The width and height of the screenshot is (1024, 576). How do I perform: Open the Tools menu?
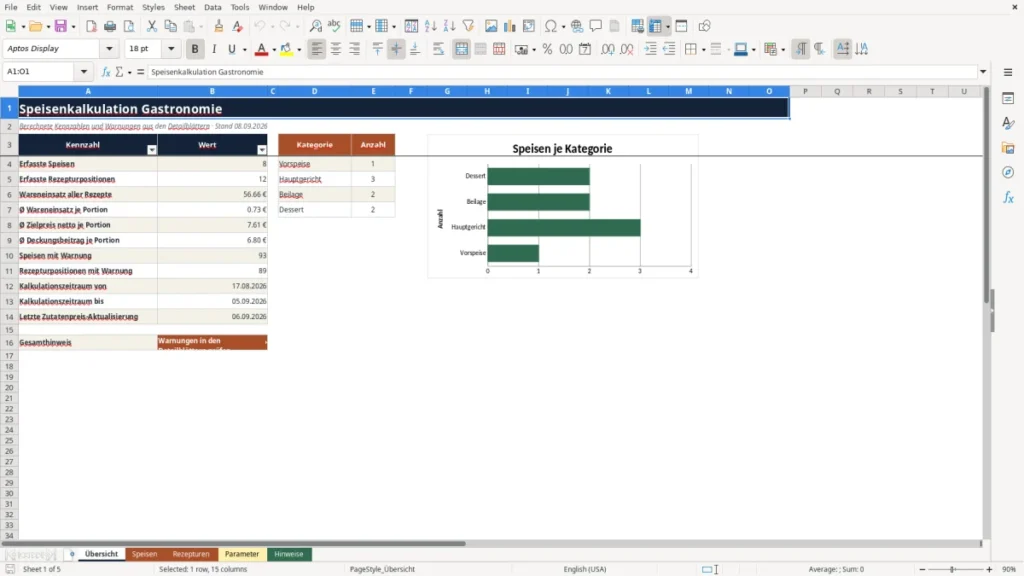pos(240,7)
